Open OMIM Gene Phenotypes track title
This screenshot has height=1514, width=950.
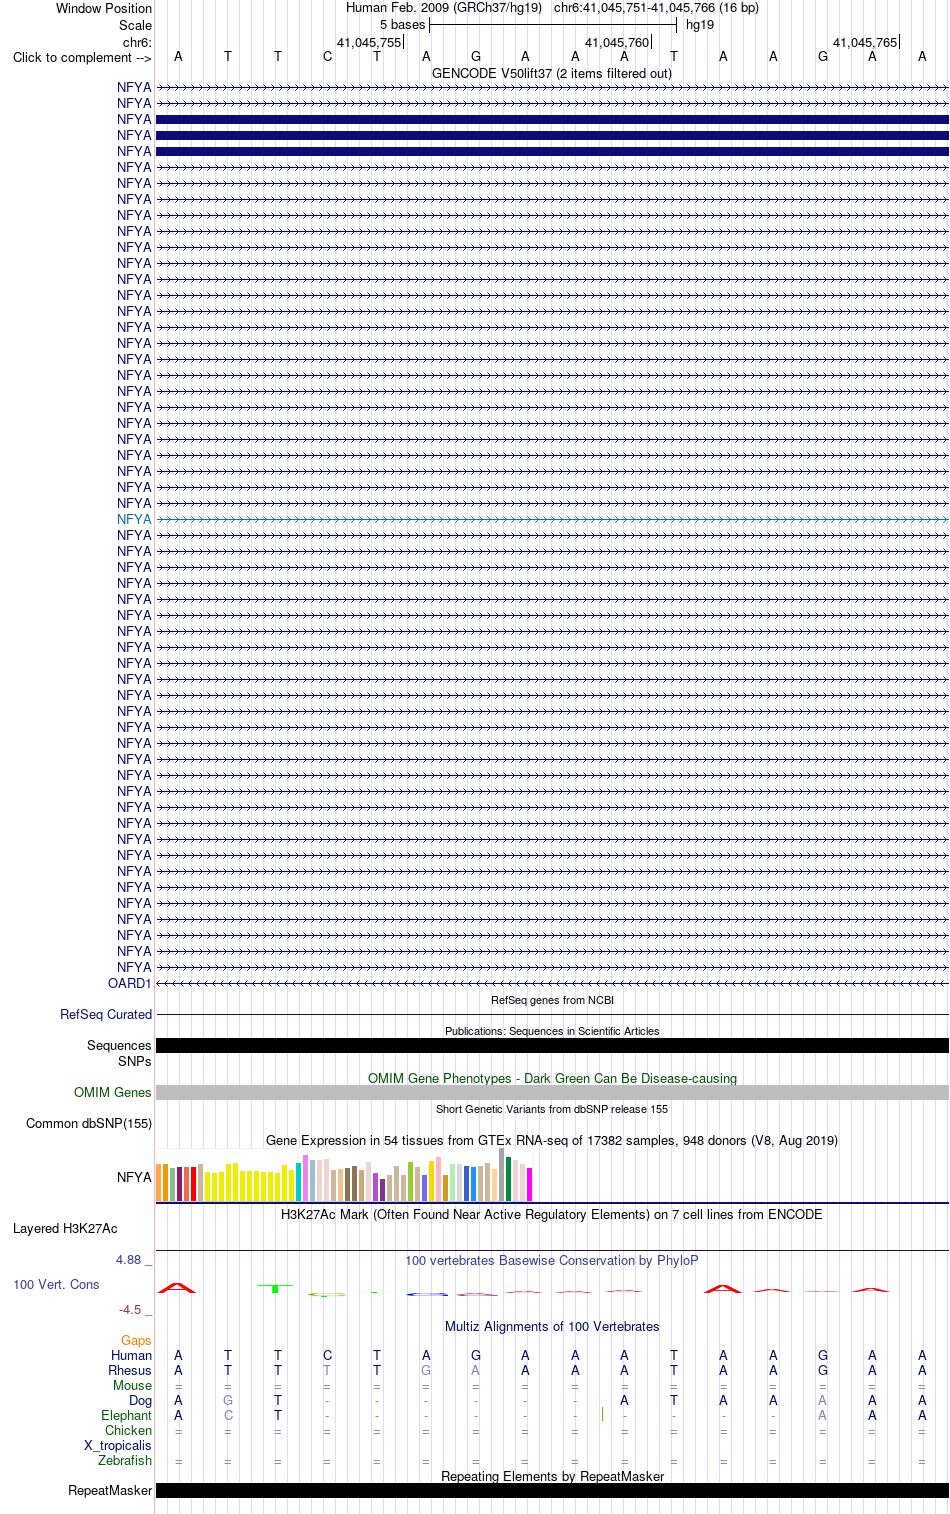pos(552,1078)
